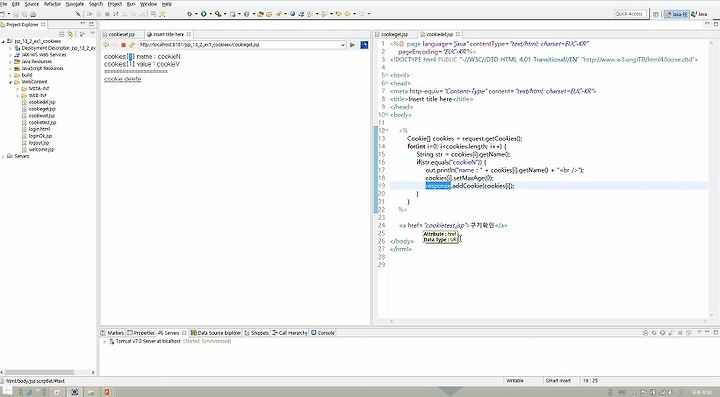Switch to Java EE perspective
The width and height of the screenshot is (720, 397).
coord(677,15)
